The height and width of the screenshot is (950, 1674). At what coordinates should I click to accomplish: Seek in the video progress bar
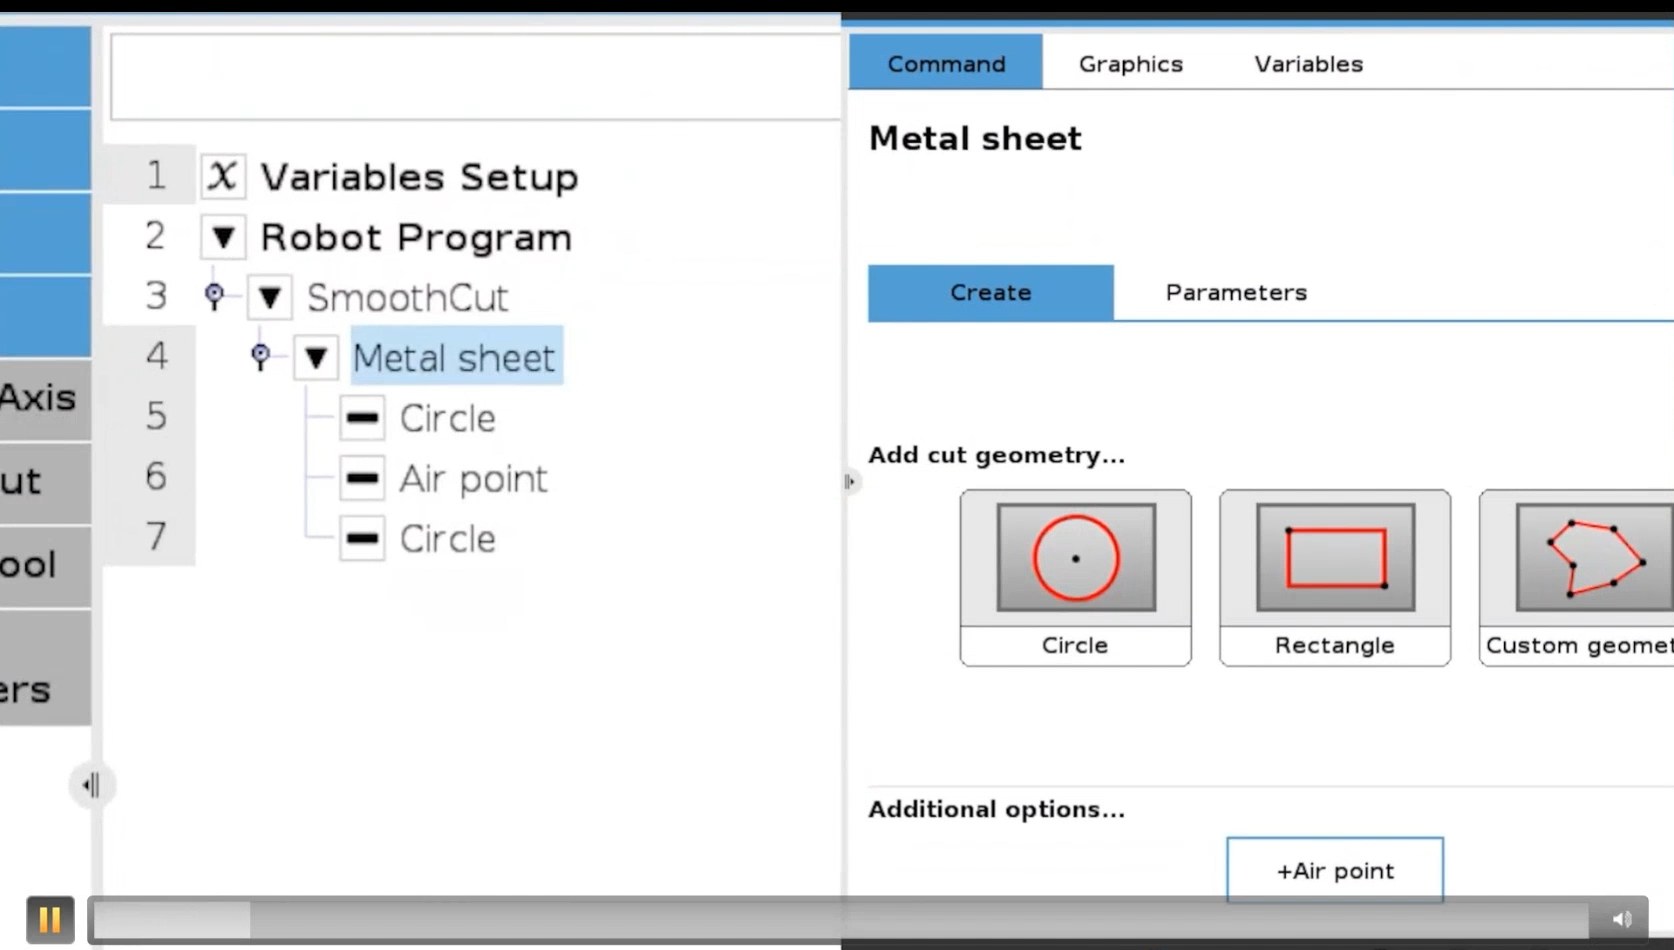point(840,919)
